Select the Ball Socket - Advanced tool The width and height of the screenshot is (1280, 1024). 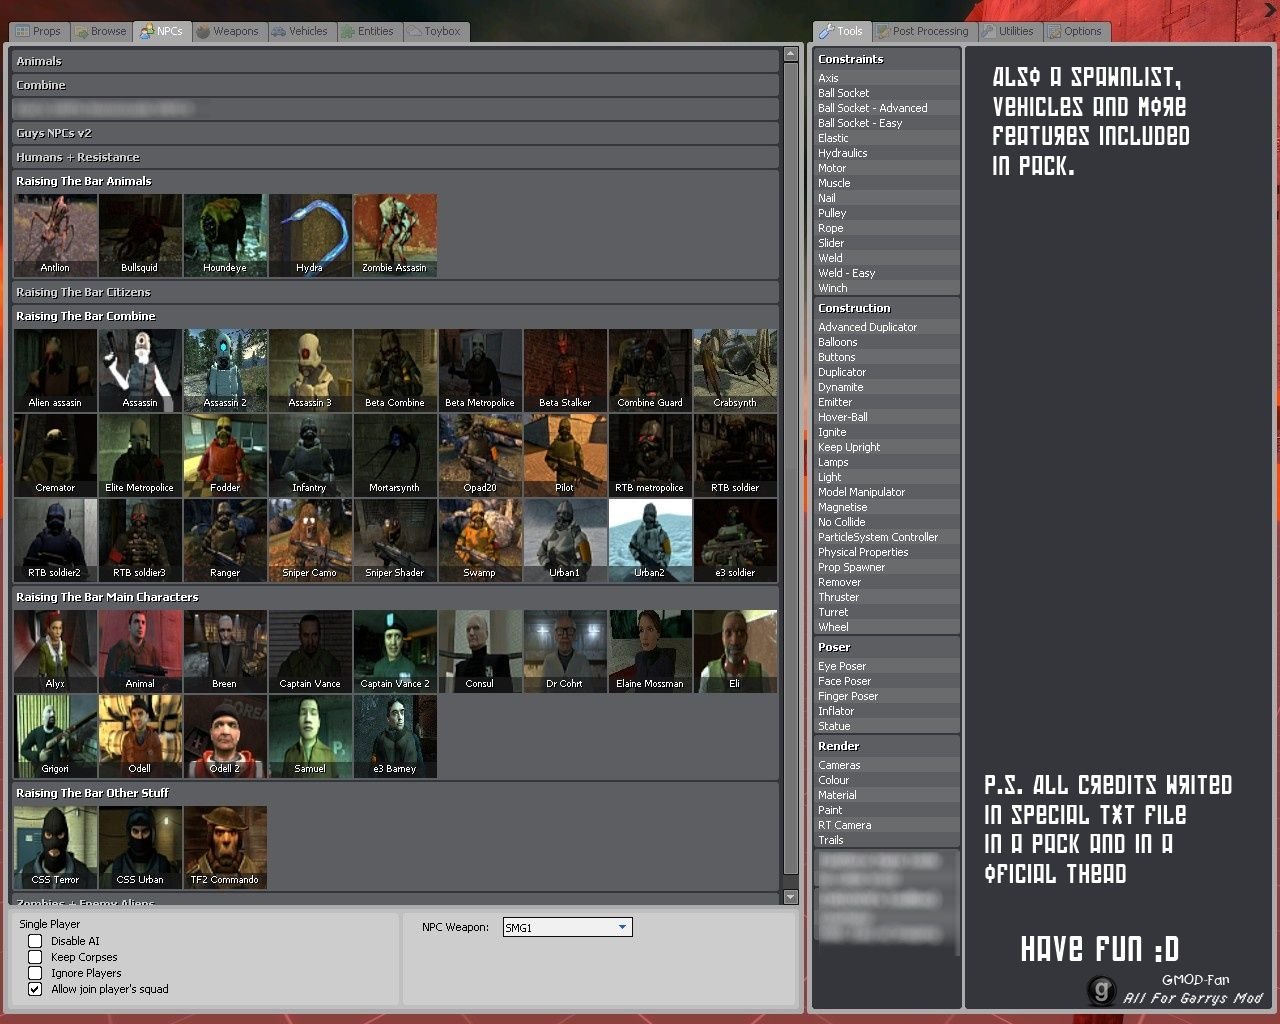coord(887,108)
